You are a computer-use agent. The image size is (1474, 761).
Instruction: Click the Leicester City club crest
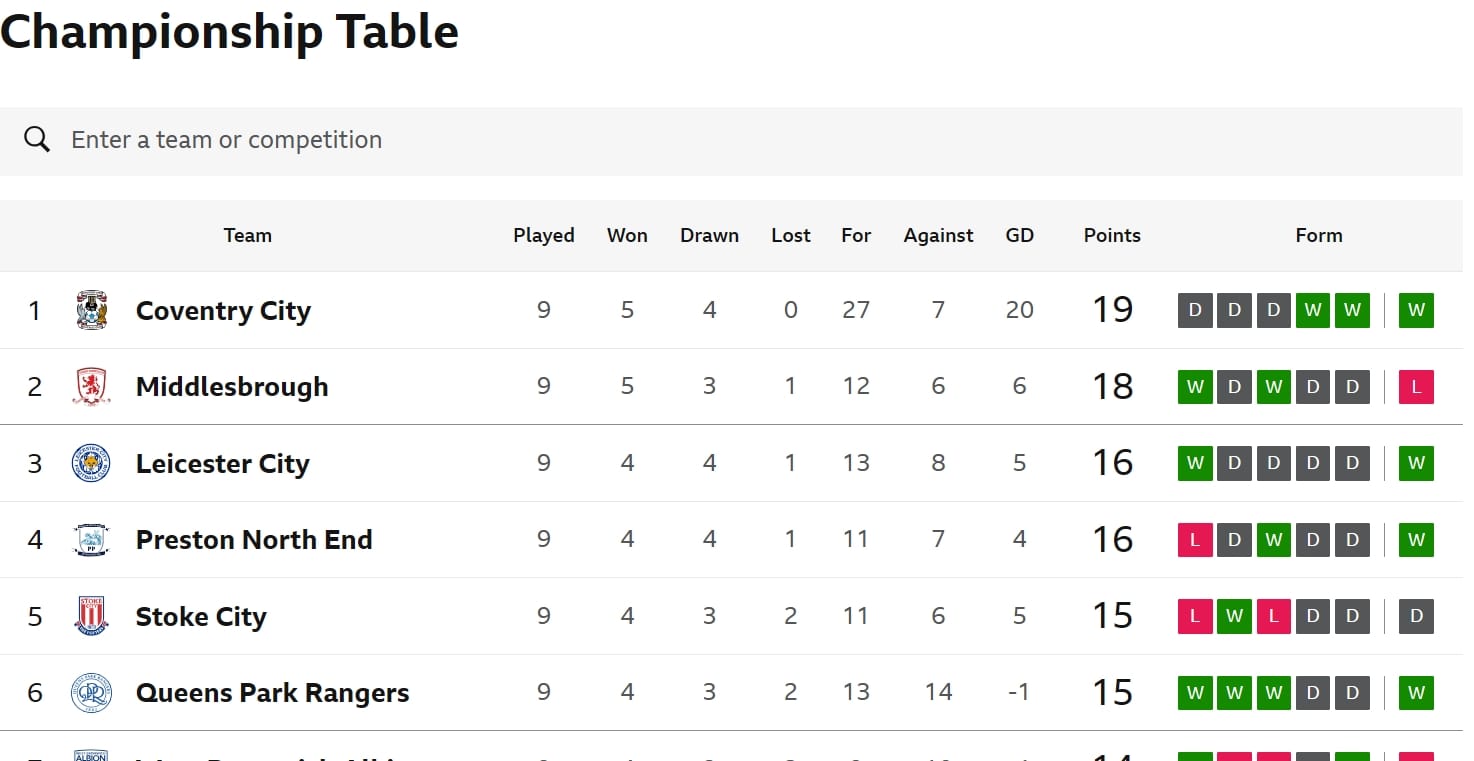(91, 464)
